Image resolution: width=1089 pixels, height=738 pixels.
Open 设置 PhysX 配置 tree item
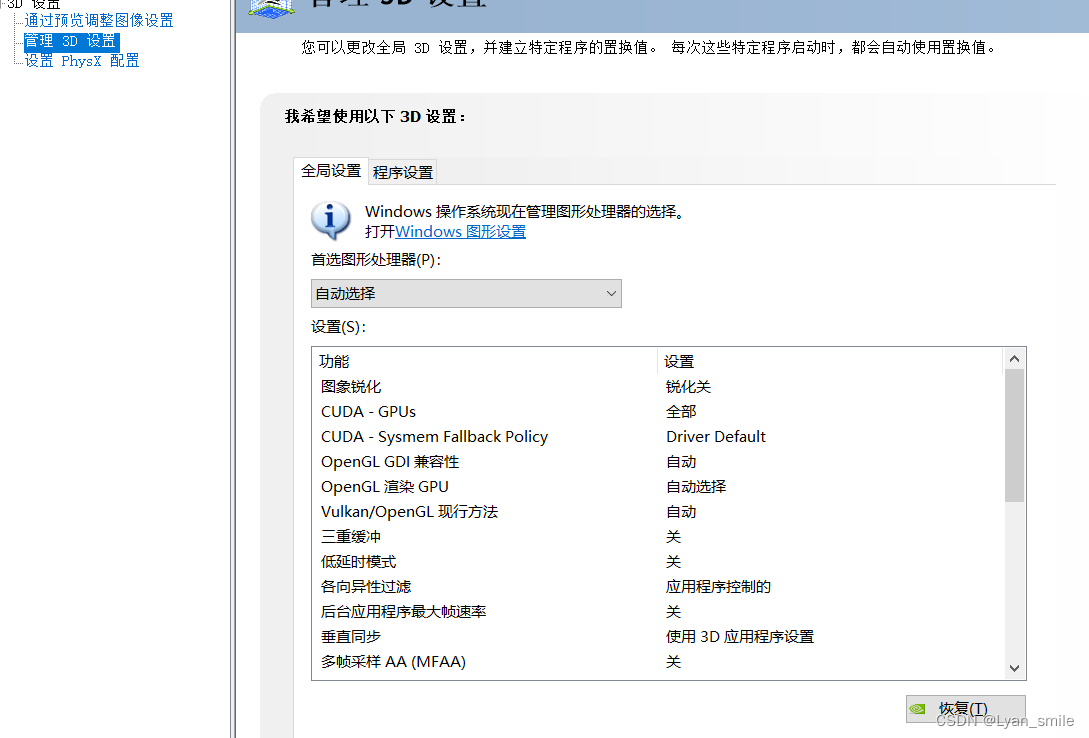coord(82,61)
